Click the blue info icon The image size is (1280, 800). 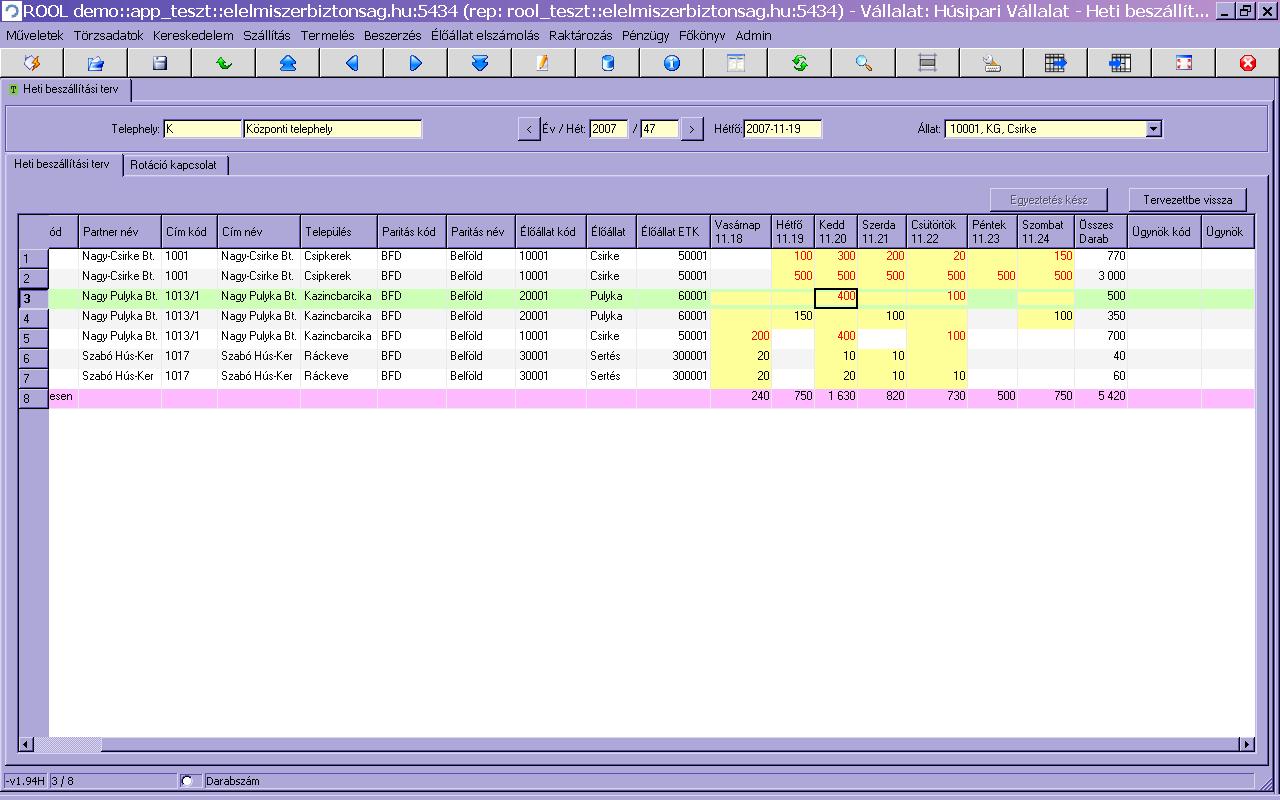(672, 63)
